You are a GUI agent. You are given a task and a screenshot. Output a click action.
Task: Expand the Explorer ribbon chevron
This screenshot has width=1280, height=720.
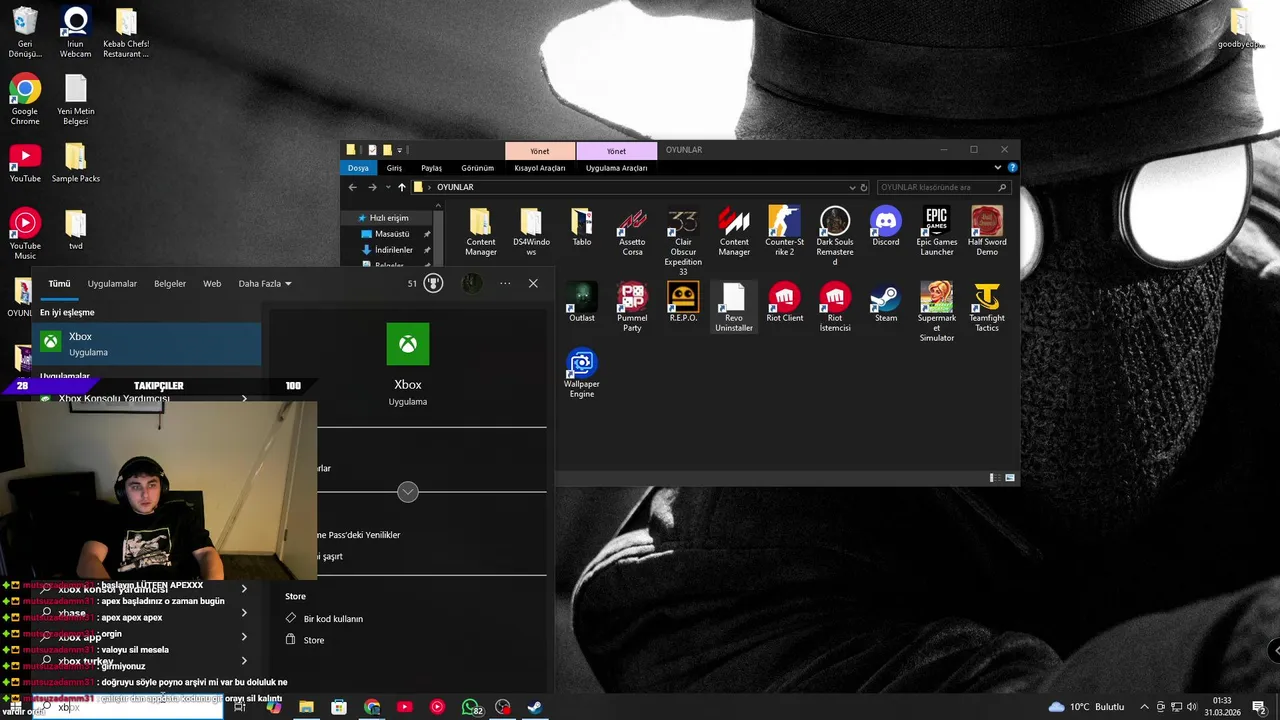click(x=1000, y=168)
